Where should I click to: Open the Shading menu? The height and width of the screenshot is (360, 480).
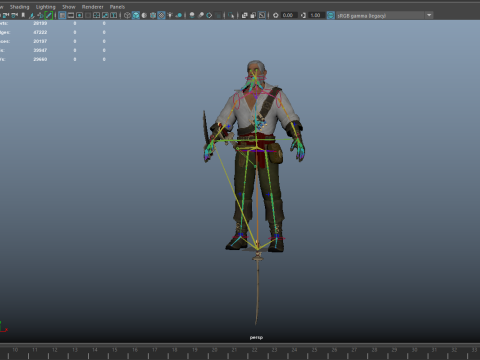pyautogui.click(x=19, y=7)
